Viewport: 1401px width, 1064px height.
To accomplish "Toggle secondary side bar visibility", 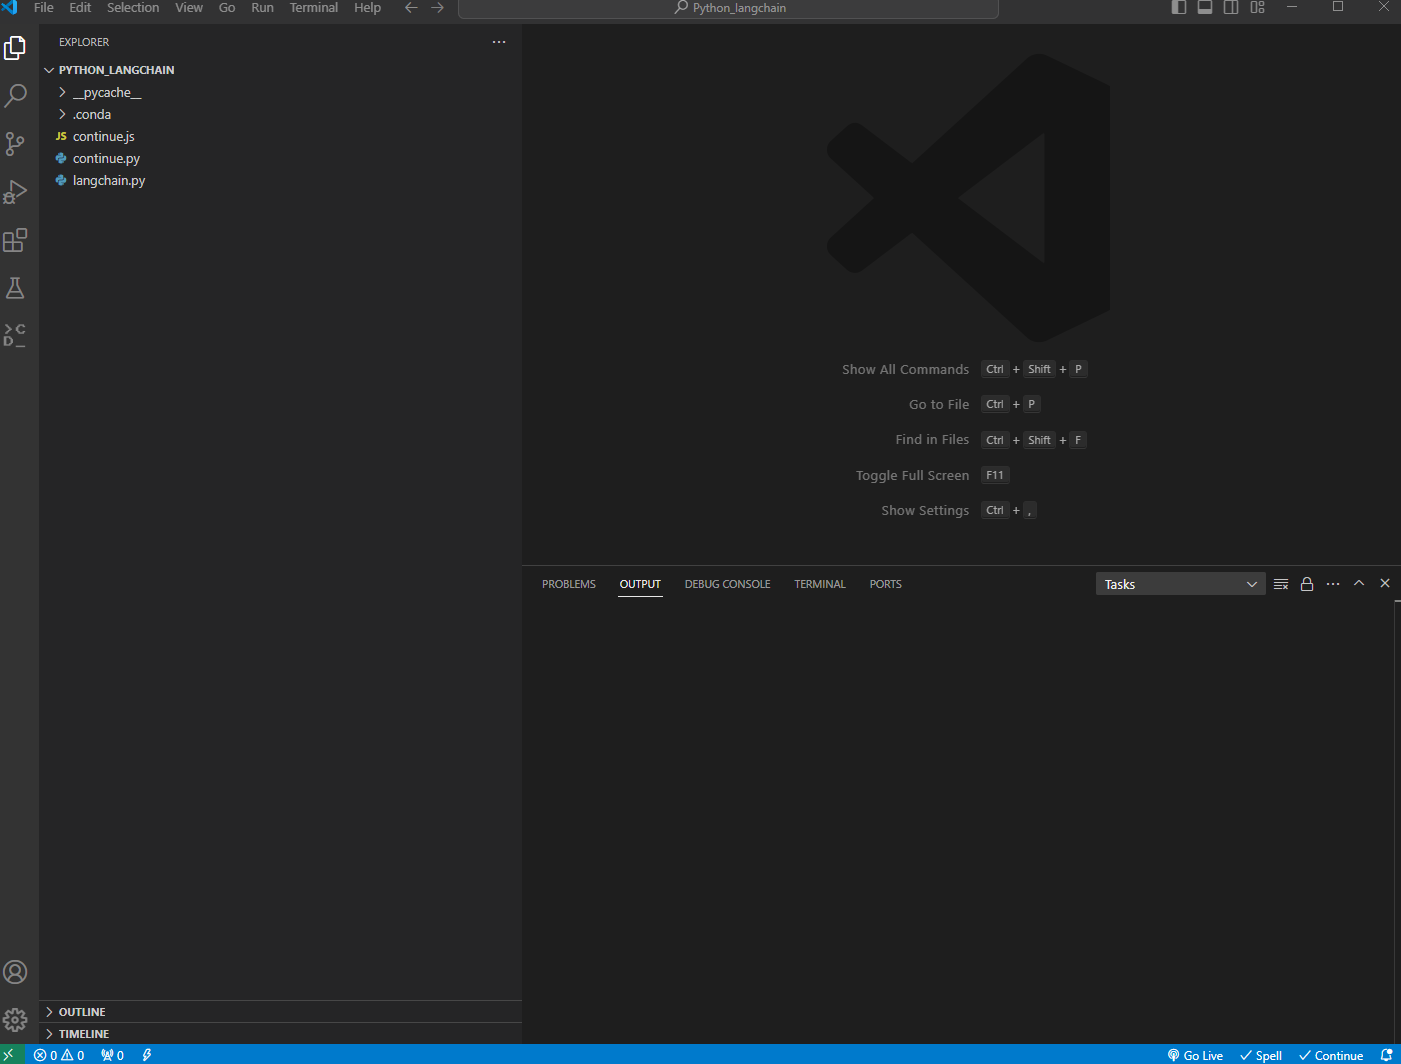I will (1231, 7).
